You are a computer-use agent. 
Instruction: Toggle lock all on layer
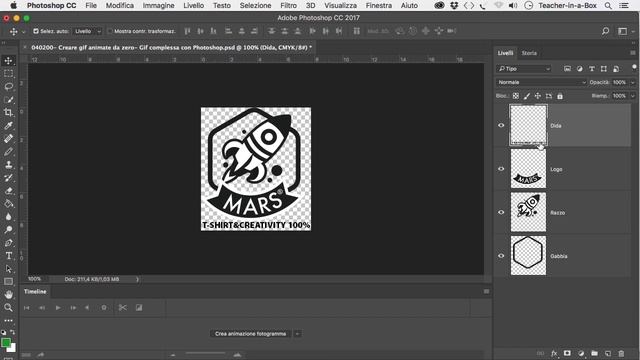tap(560, 96)
